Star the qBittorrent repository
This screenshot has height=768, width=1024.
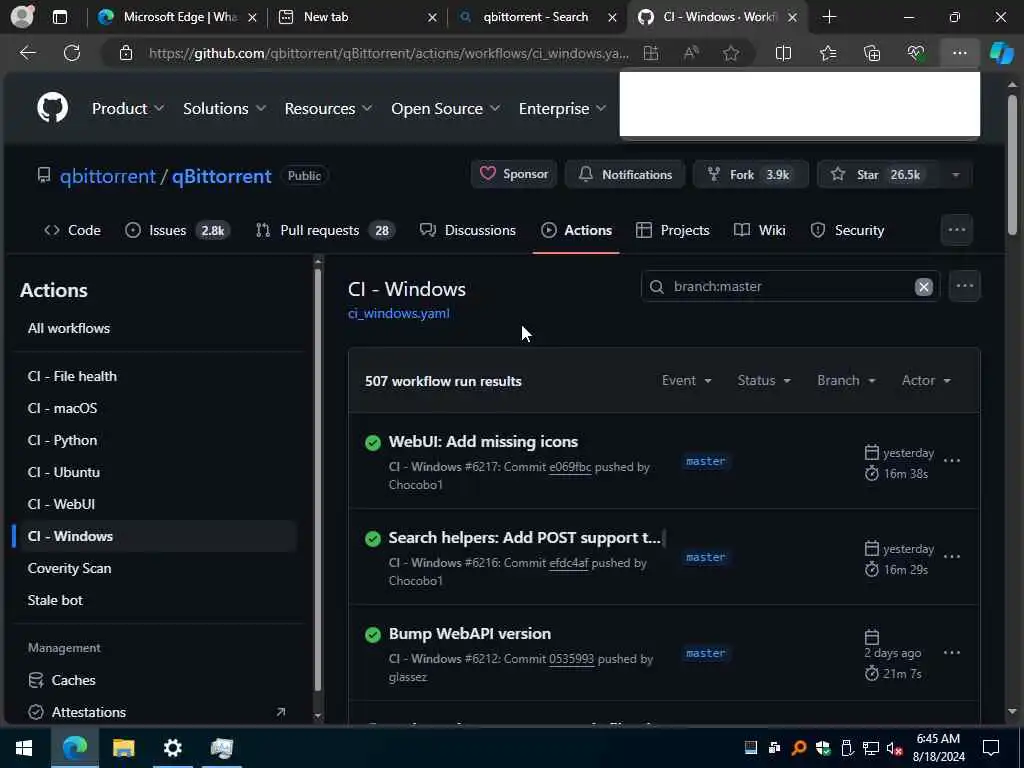[878, 174]
